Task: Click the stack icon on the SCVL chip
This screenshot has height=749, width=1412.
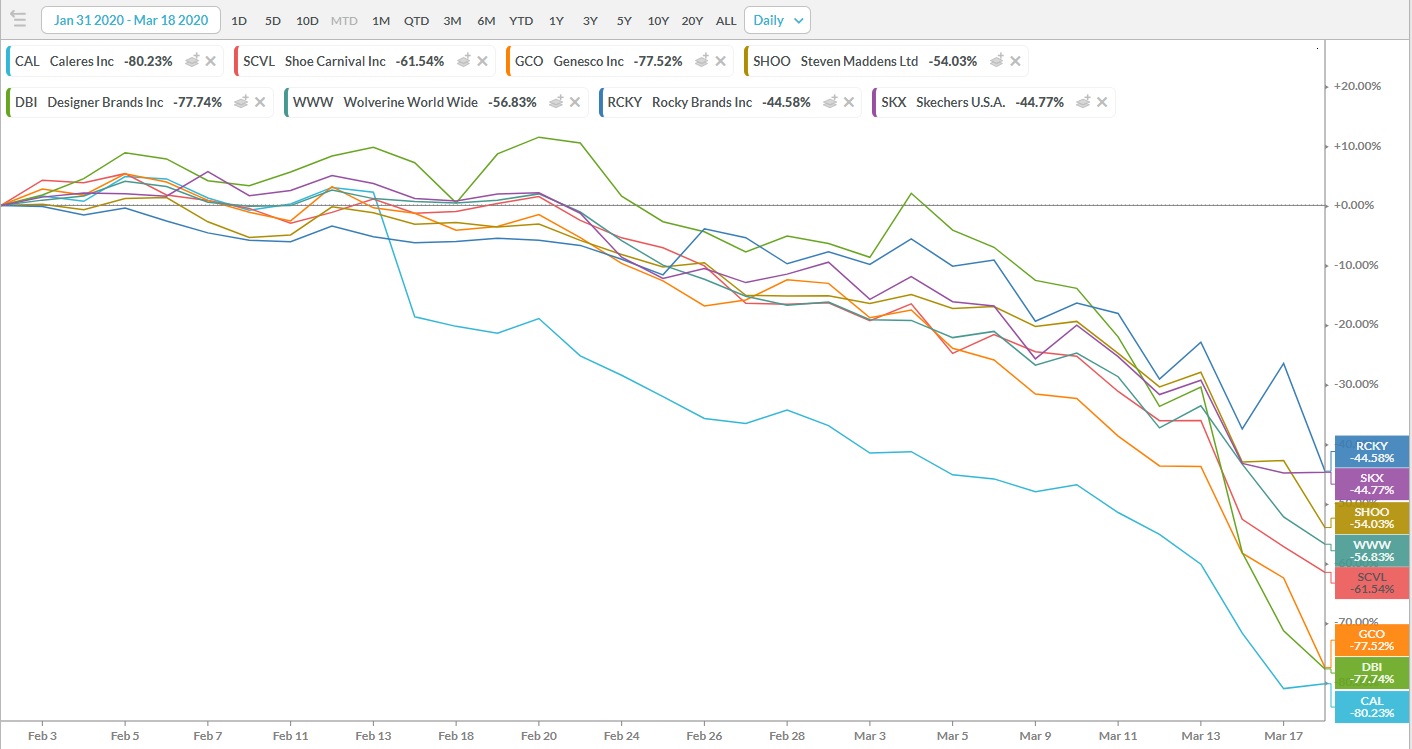Action: point(465,61)
